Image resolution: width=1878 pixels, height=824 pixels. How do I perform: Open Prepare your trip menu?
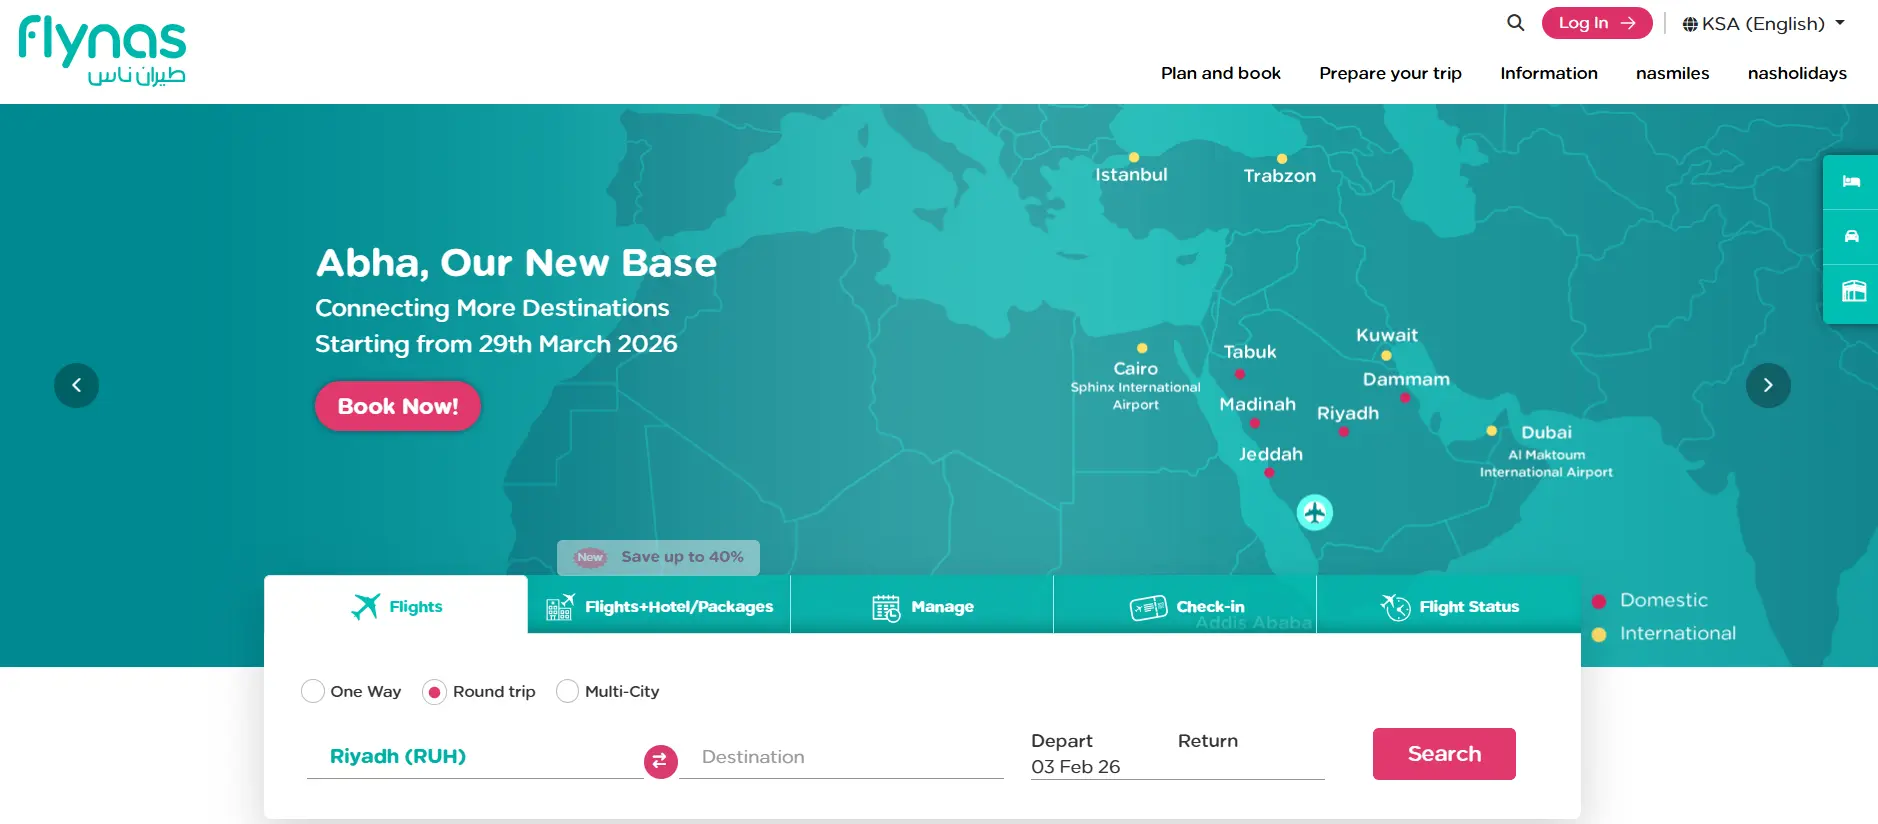[1390, 73]
